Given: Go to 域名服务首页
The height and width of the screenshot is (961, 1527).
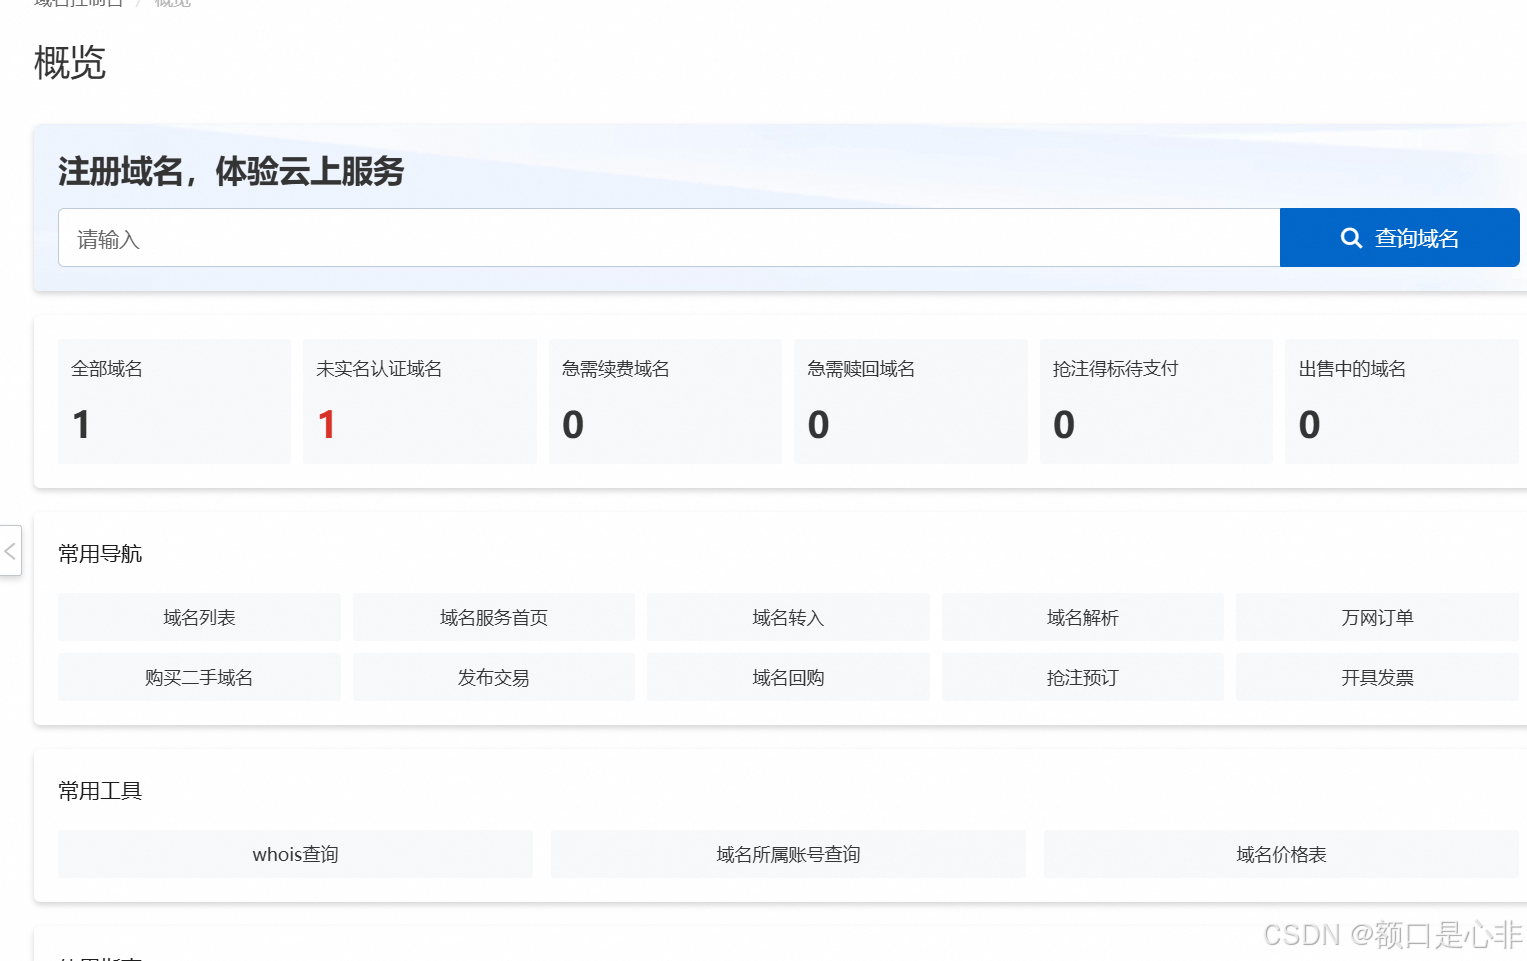Looking at the screenshot, I should (x=493, y=617).
